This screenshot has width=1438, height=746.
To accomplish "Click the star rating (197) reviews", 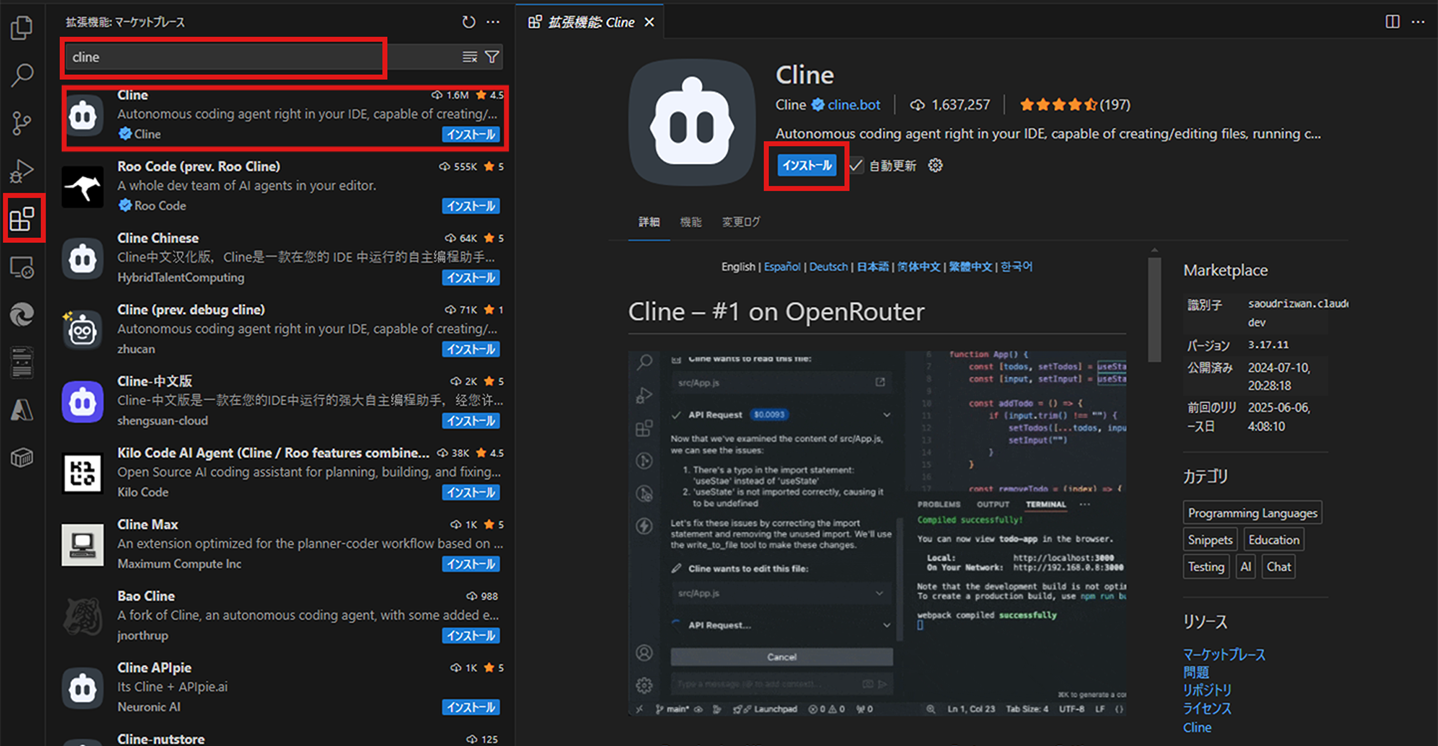I will coord(1075,104).
